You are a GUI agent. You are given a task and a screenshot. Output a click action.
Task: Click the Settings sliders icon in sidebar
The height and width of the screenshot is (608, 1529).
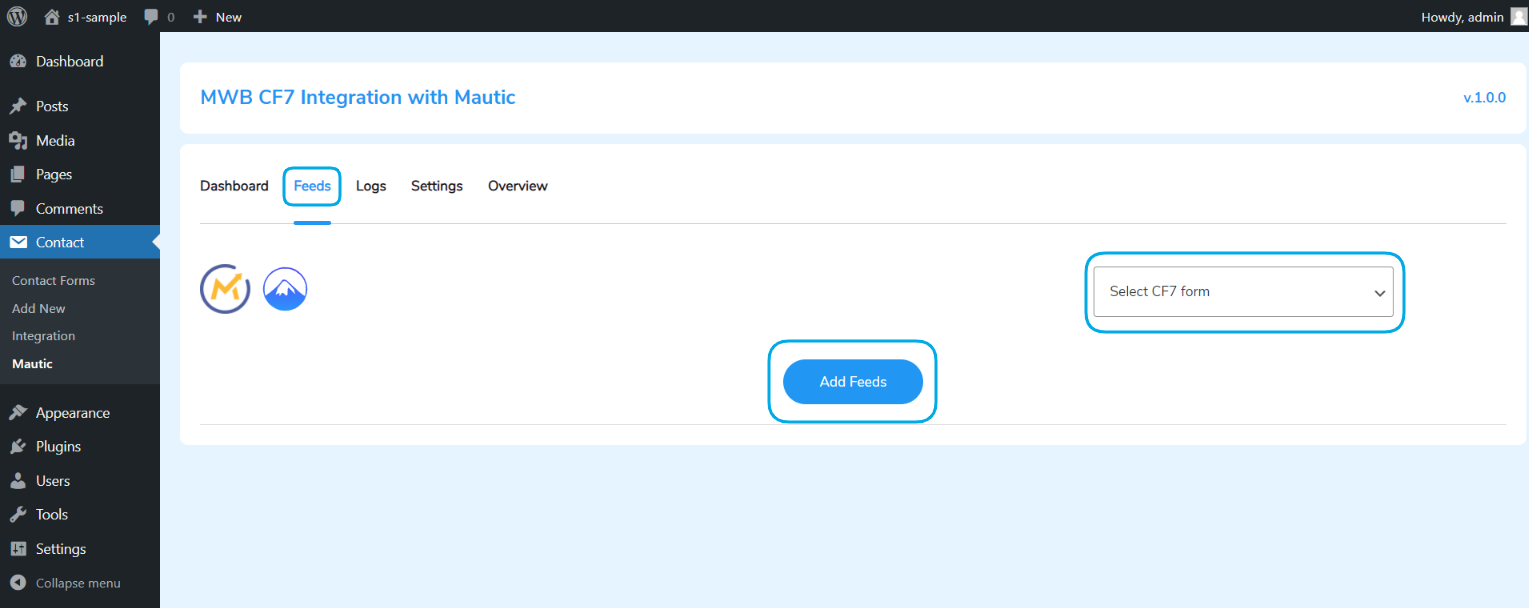(x=18, y=549)
